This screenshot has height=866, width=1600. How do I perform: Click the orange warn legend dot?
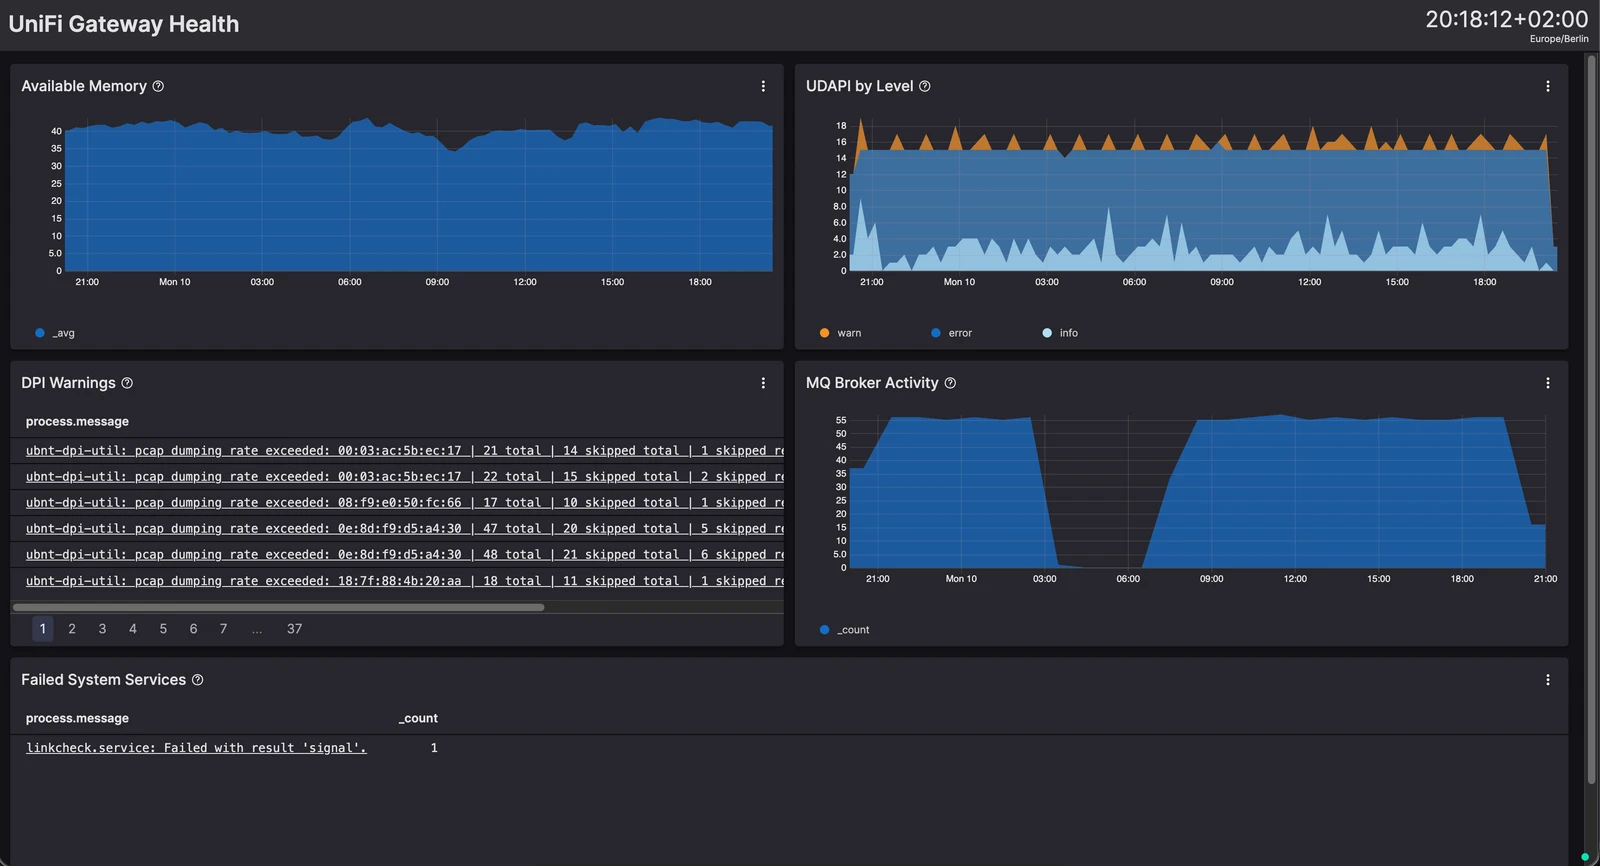pos(824,333)
